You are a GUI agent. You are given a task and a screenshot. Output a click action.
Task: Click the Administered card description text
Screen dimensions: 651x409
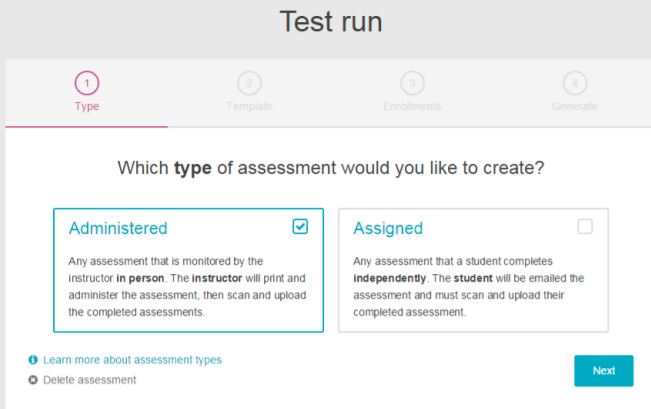pyautogui.click(x=187, y=286)
